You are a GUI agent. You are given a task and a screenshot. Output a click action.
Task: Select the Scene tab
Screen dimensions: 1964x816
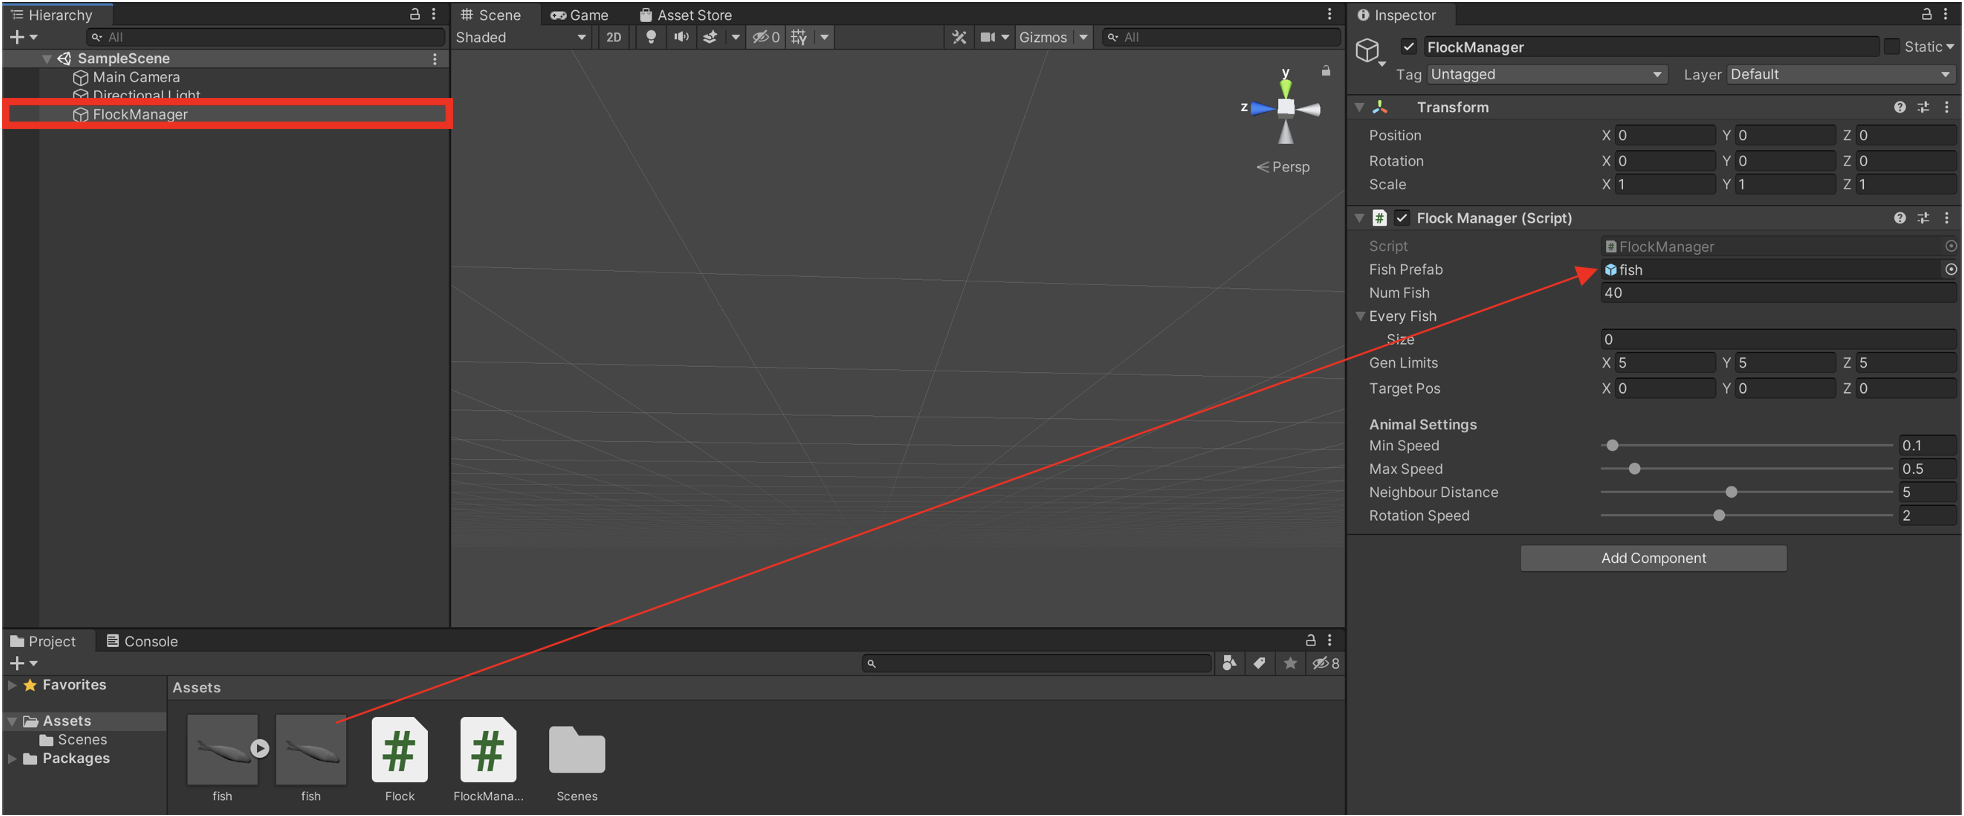pyautogui.click(x=491, y=15)
